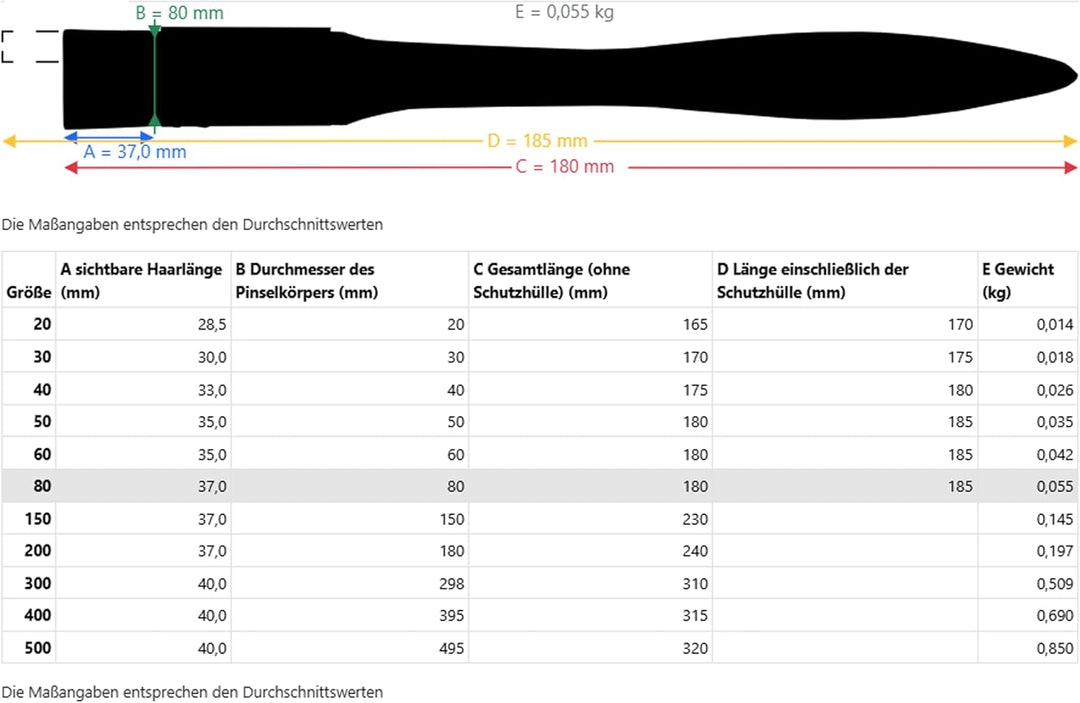Select the highlighted size 80 row header
1080x703 pixels.
[29, 486]
